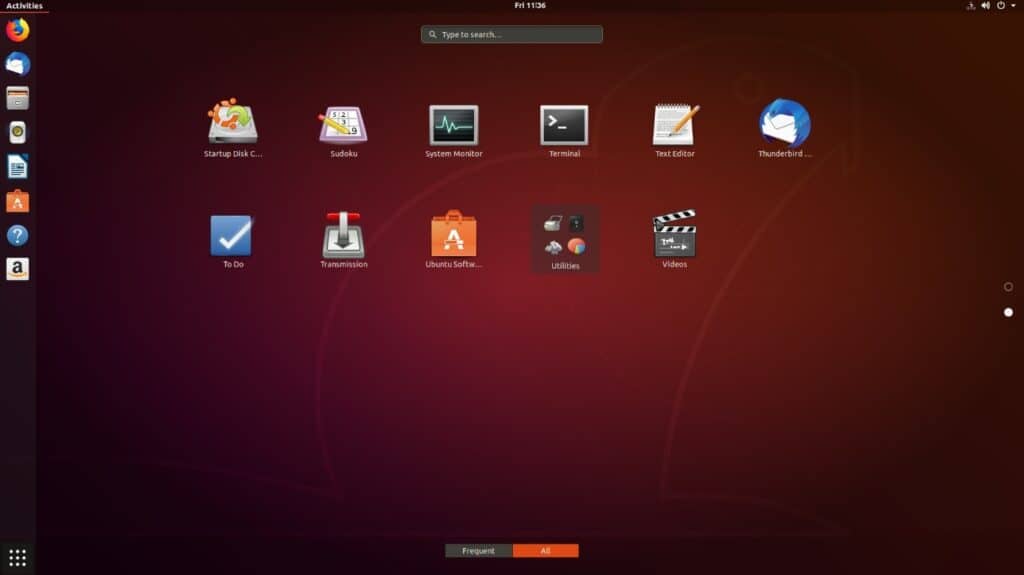The height and width of the screenshot is (575, 1024).
Task: Launch Thunderbird Mail from the app grid
Action: [x=785, y=124]
